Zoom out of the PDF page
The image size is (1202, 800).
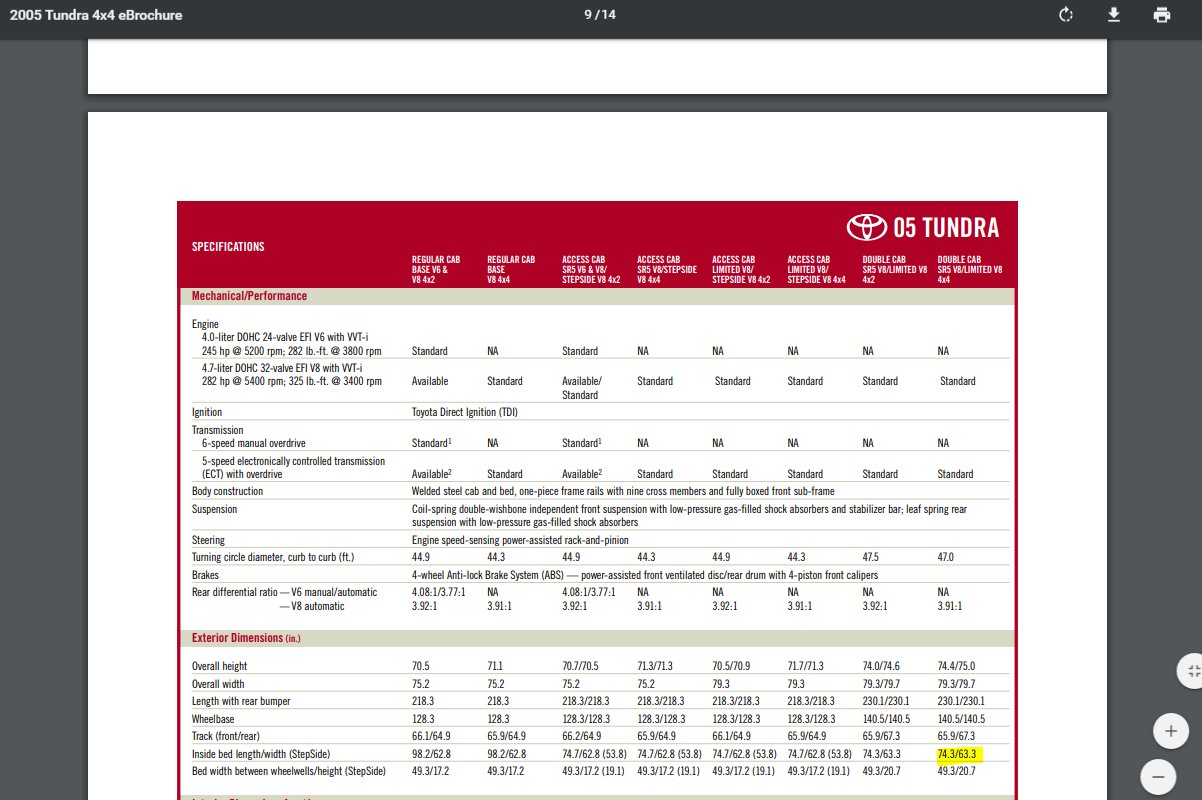tap(1157, 775)
